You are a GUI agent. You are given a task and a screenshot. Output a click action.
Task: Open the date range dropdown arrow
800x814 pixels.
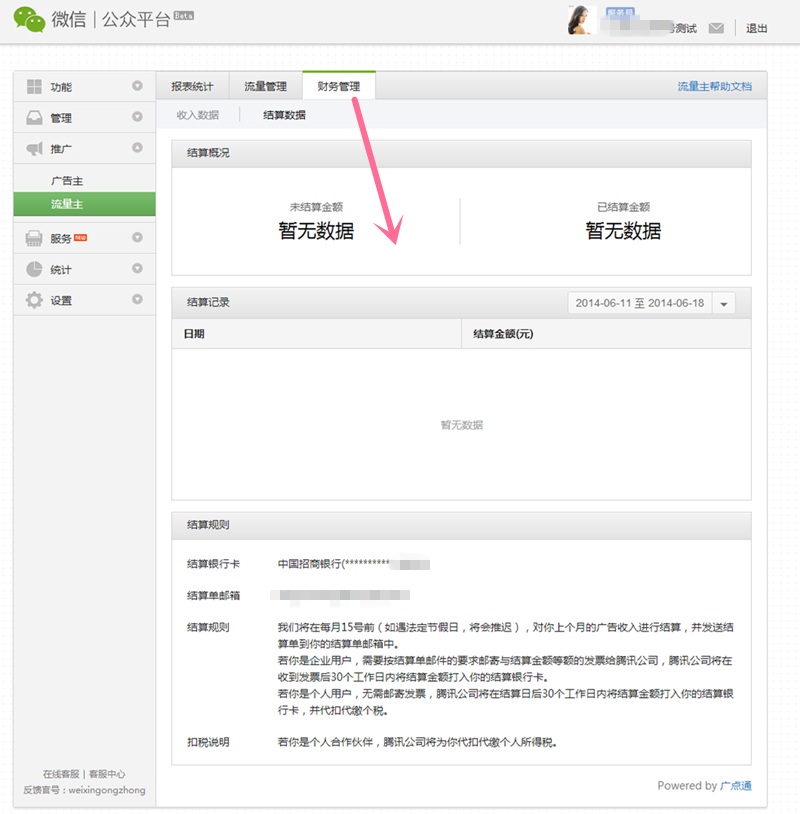[724, 304]
